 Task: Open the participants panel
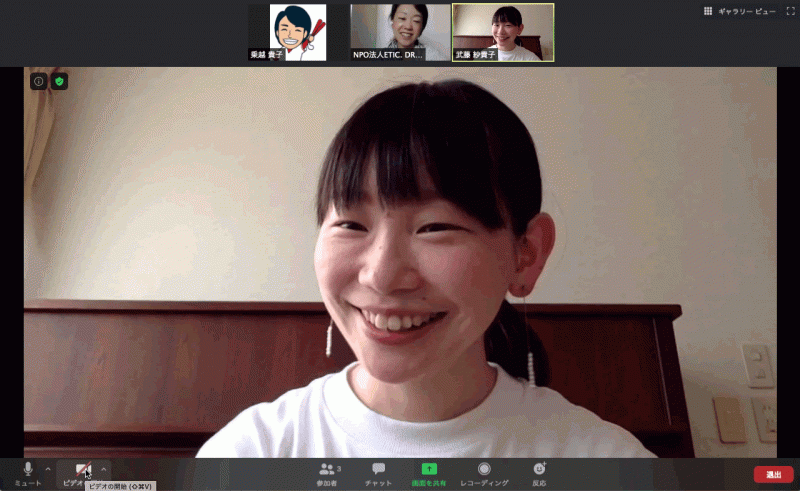[x=329, y=473]
